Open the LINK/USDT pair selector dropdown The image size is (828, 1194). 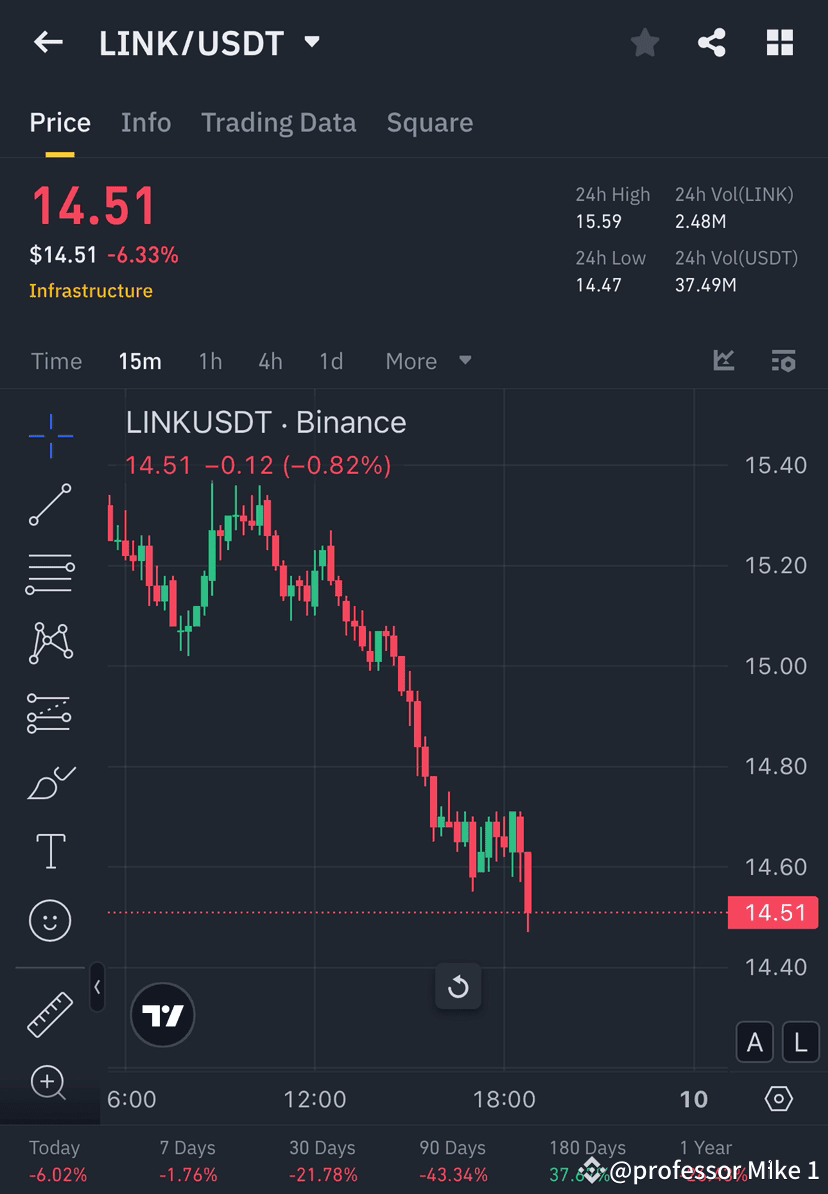point(310,42)
